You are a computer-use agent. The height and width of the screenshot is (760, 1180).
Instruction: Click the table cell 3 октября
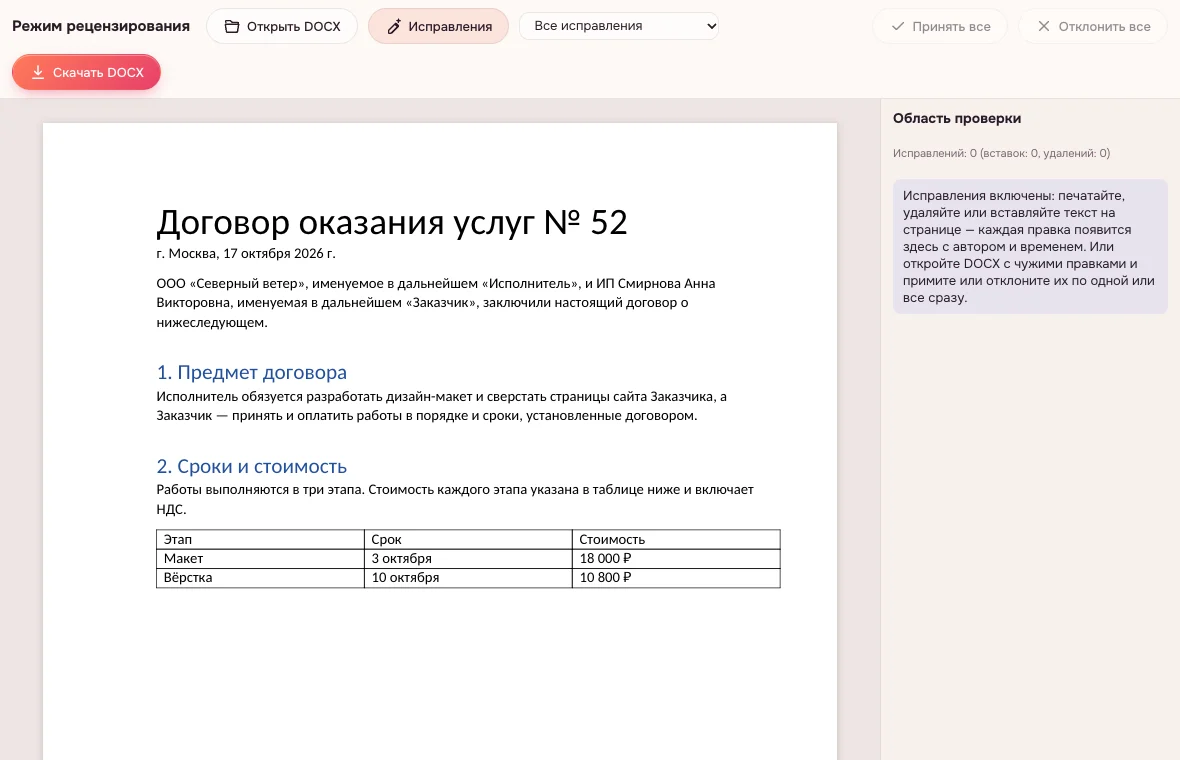468,558
